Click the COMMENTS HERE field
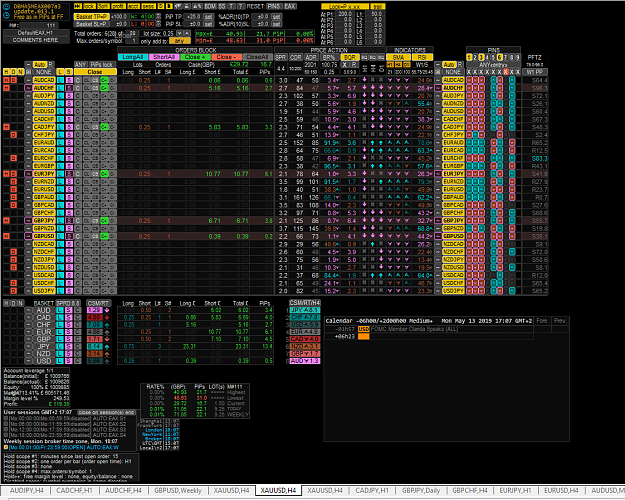Image resolution: width=625 pixels, height=500 pixels. 36,40
